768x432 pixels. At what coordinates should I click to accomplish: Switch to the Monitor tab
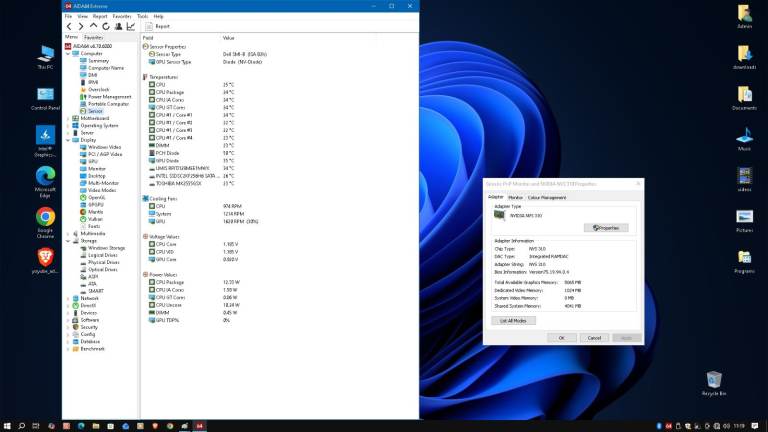tap(515, 197)
